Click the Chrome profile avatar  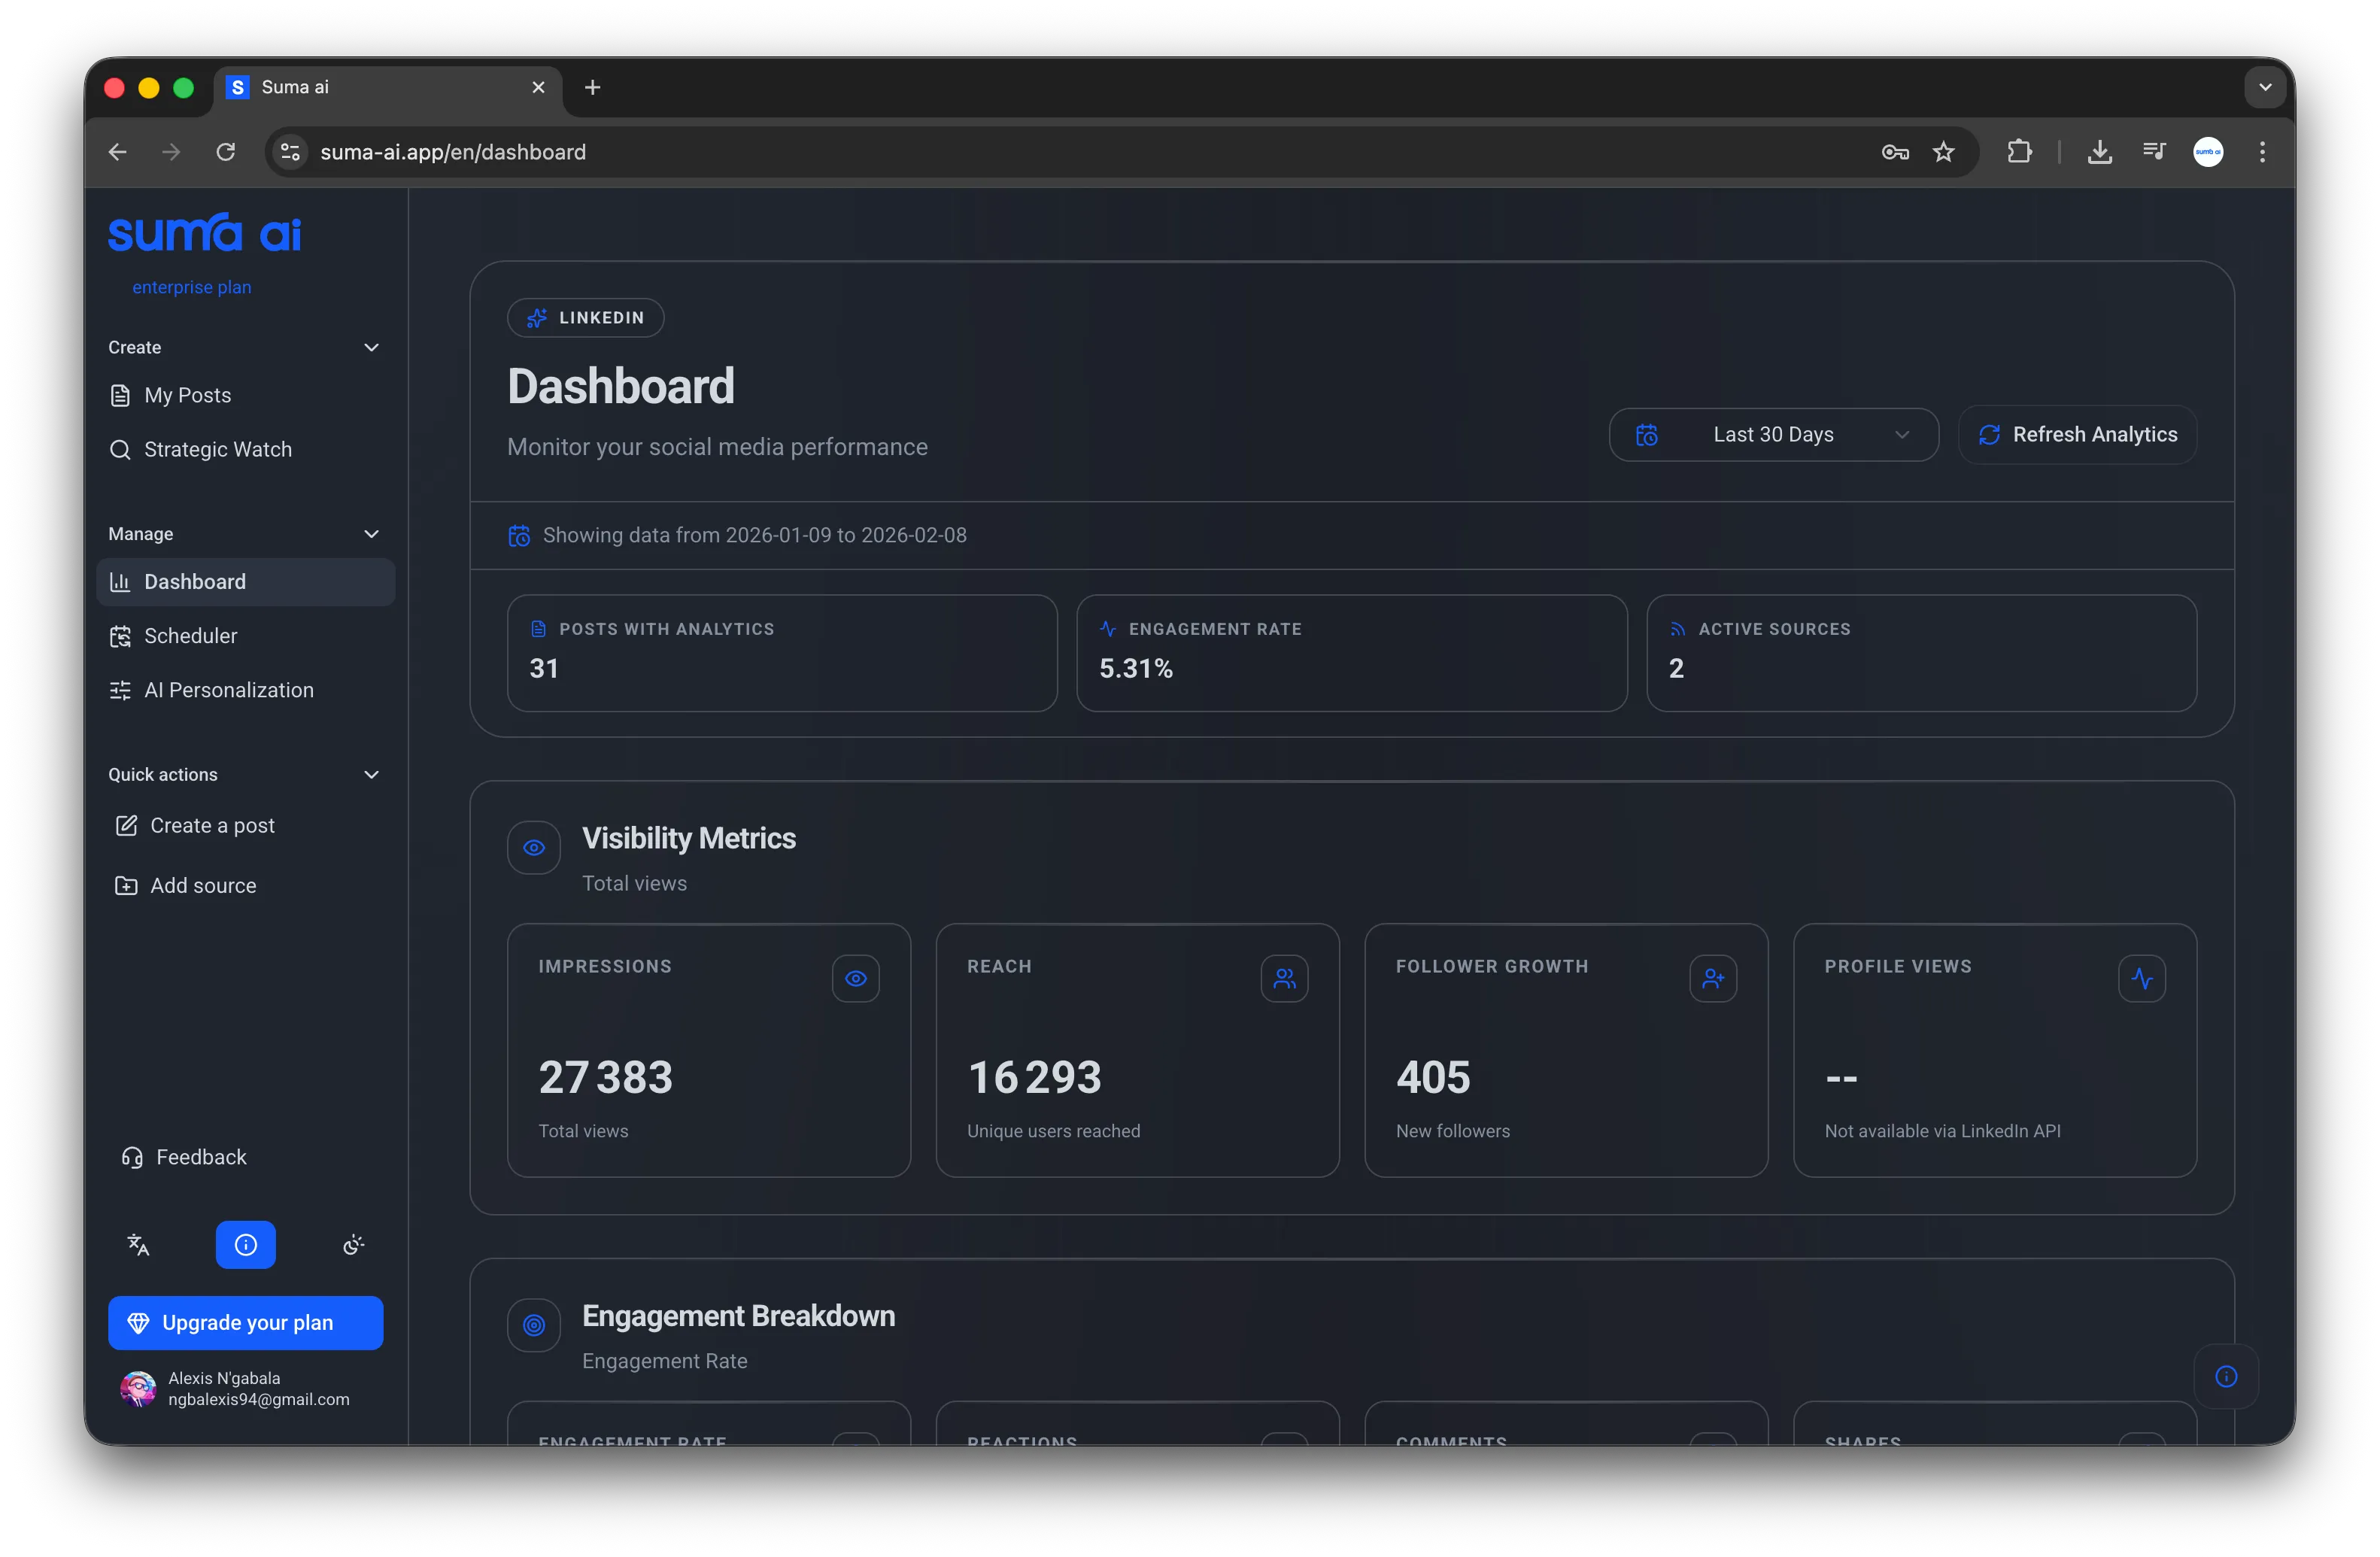(2208, 152)
